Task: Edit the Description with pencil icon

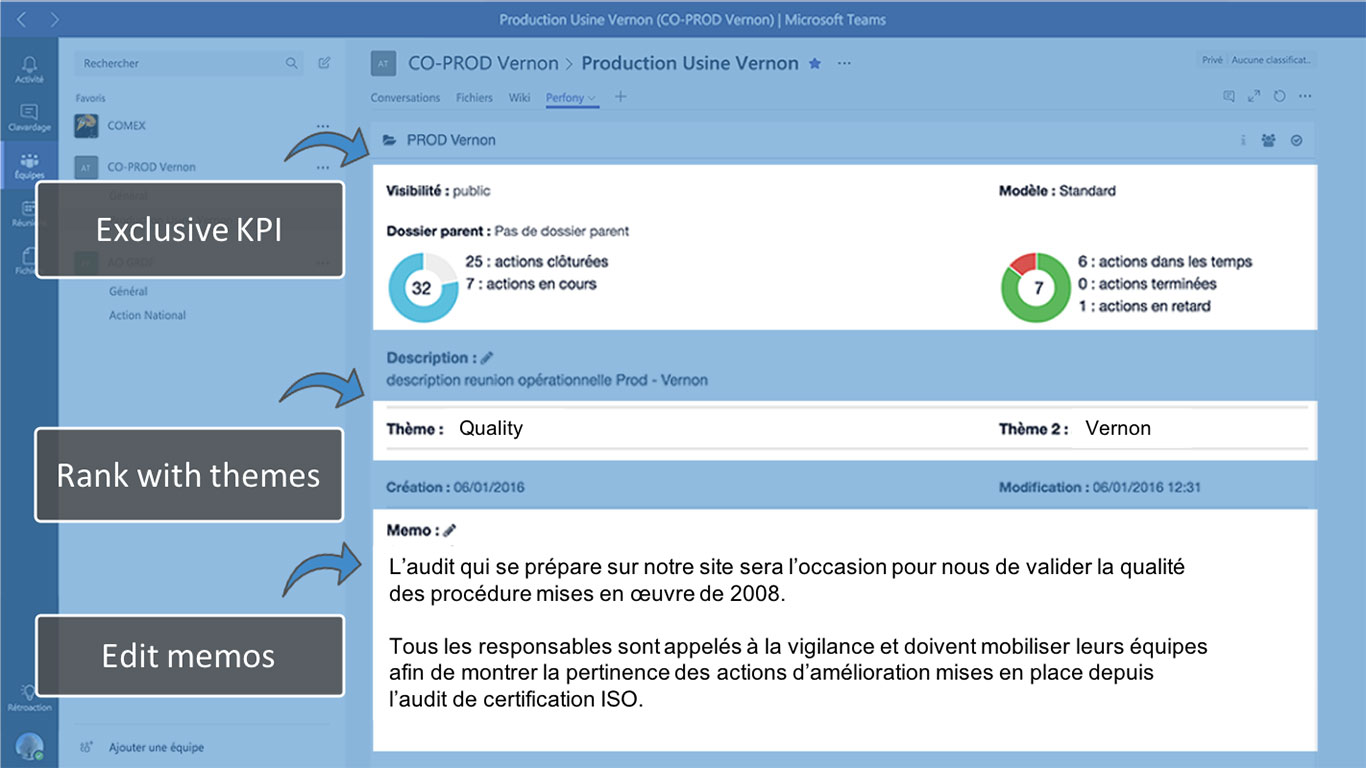Action: [x=487, y=357]
